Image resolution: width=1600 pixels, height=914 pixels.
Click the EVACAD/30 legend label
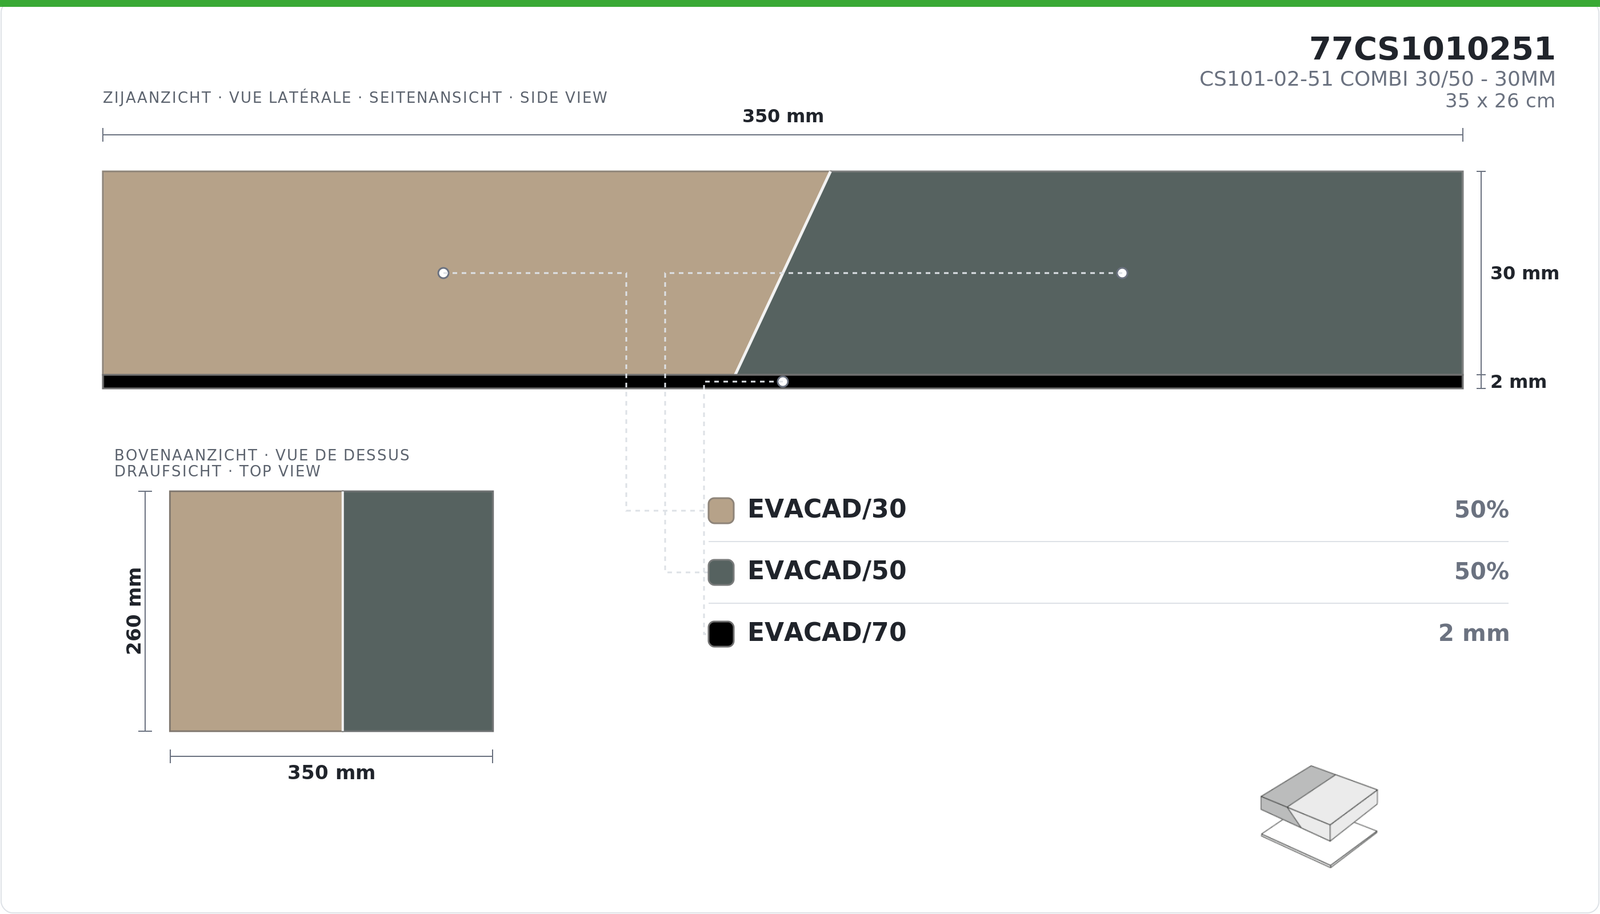coord(827,509)
